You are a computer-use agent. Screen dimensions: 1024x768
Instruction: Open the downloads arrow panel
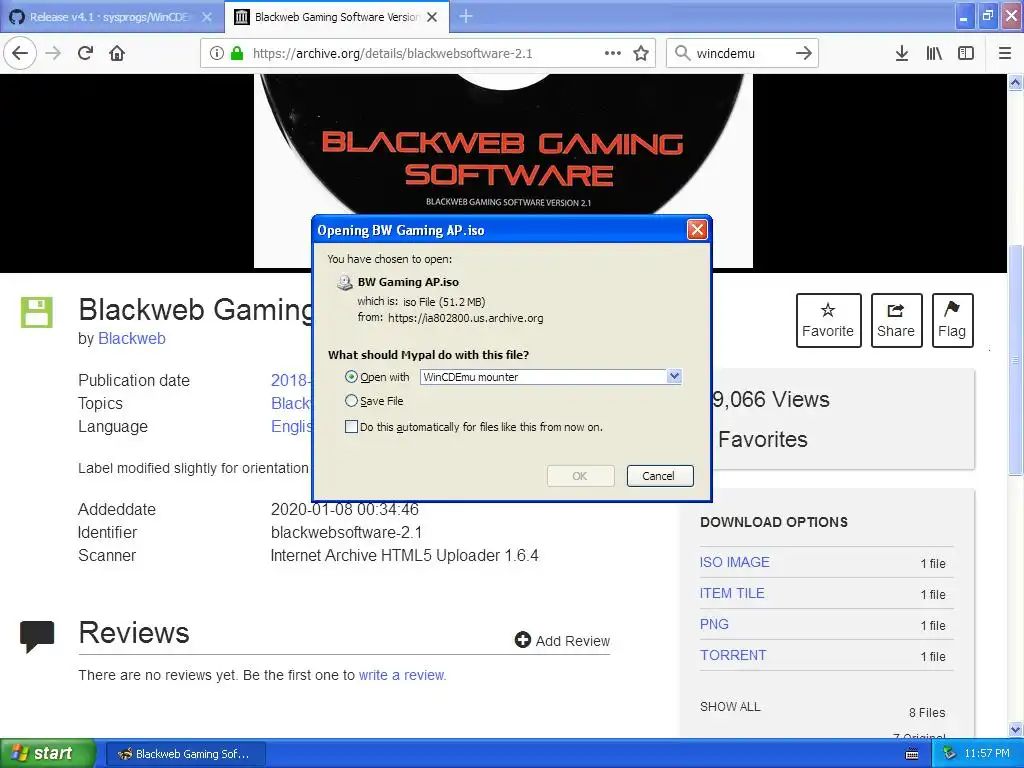[902, 53]
